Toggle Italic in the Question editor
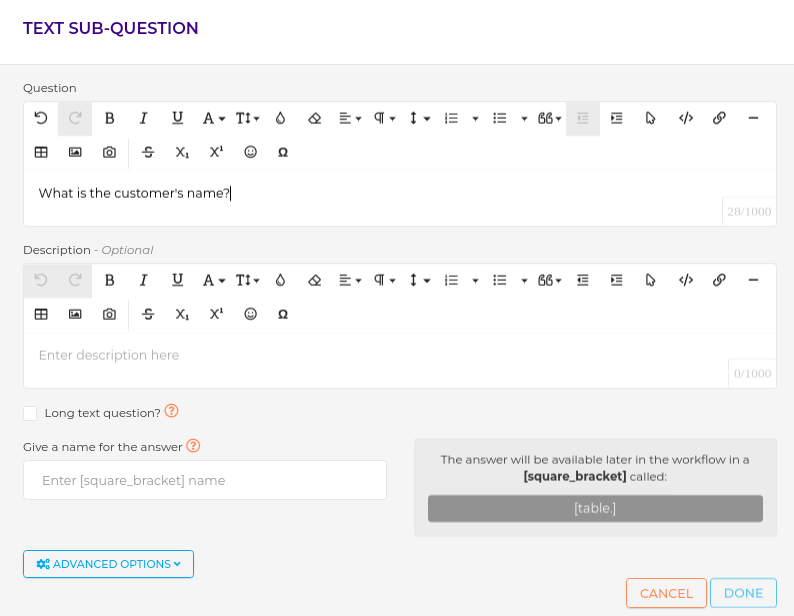 [144, 118]
